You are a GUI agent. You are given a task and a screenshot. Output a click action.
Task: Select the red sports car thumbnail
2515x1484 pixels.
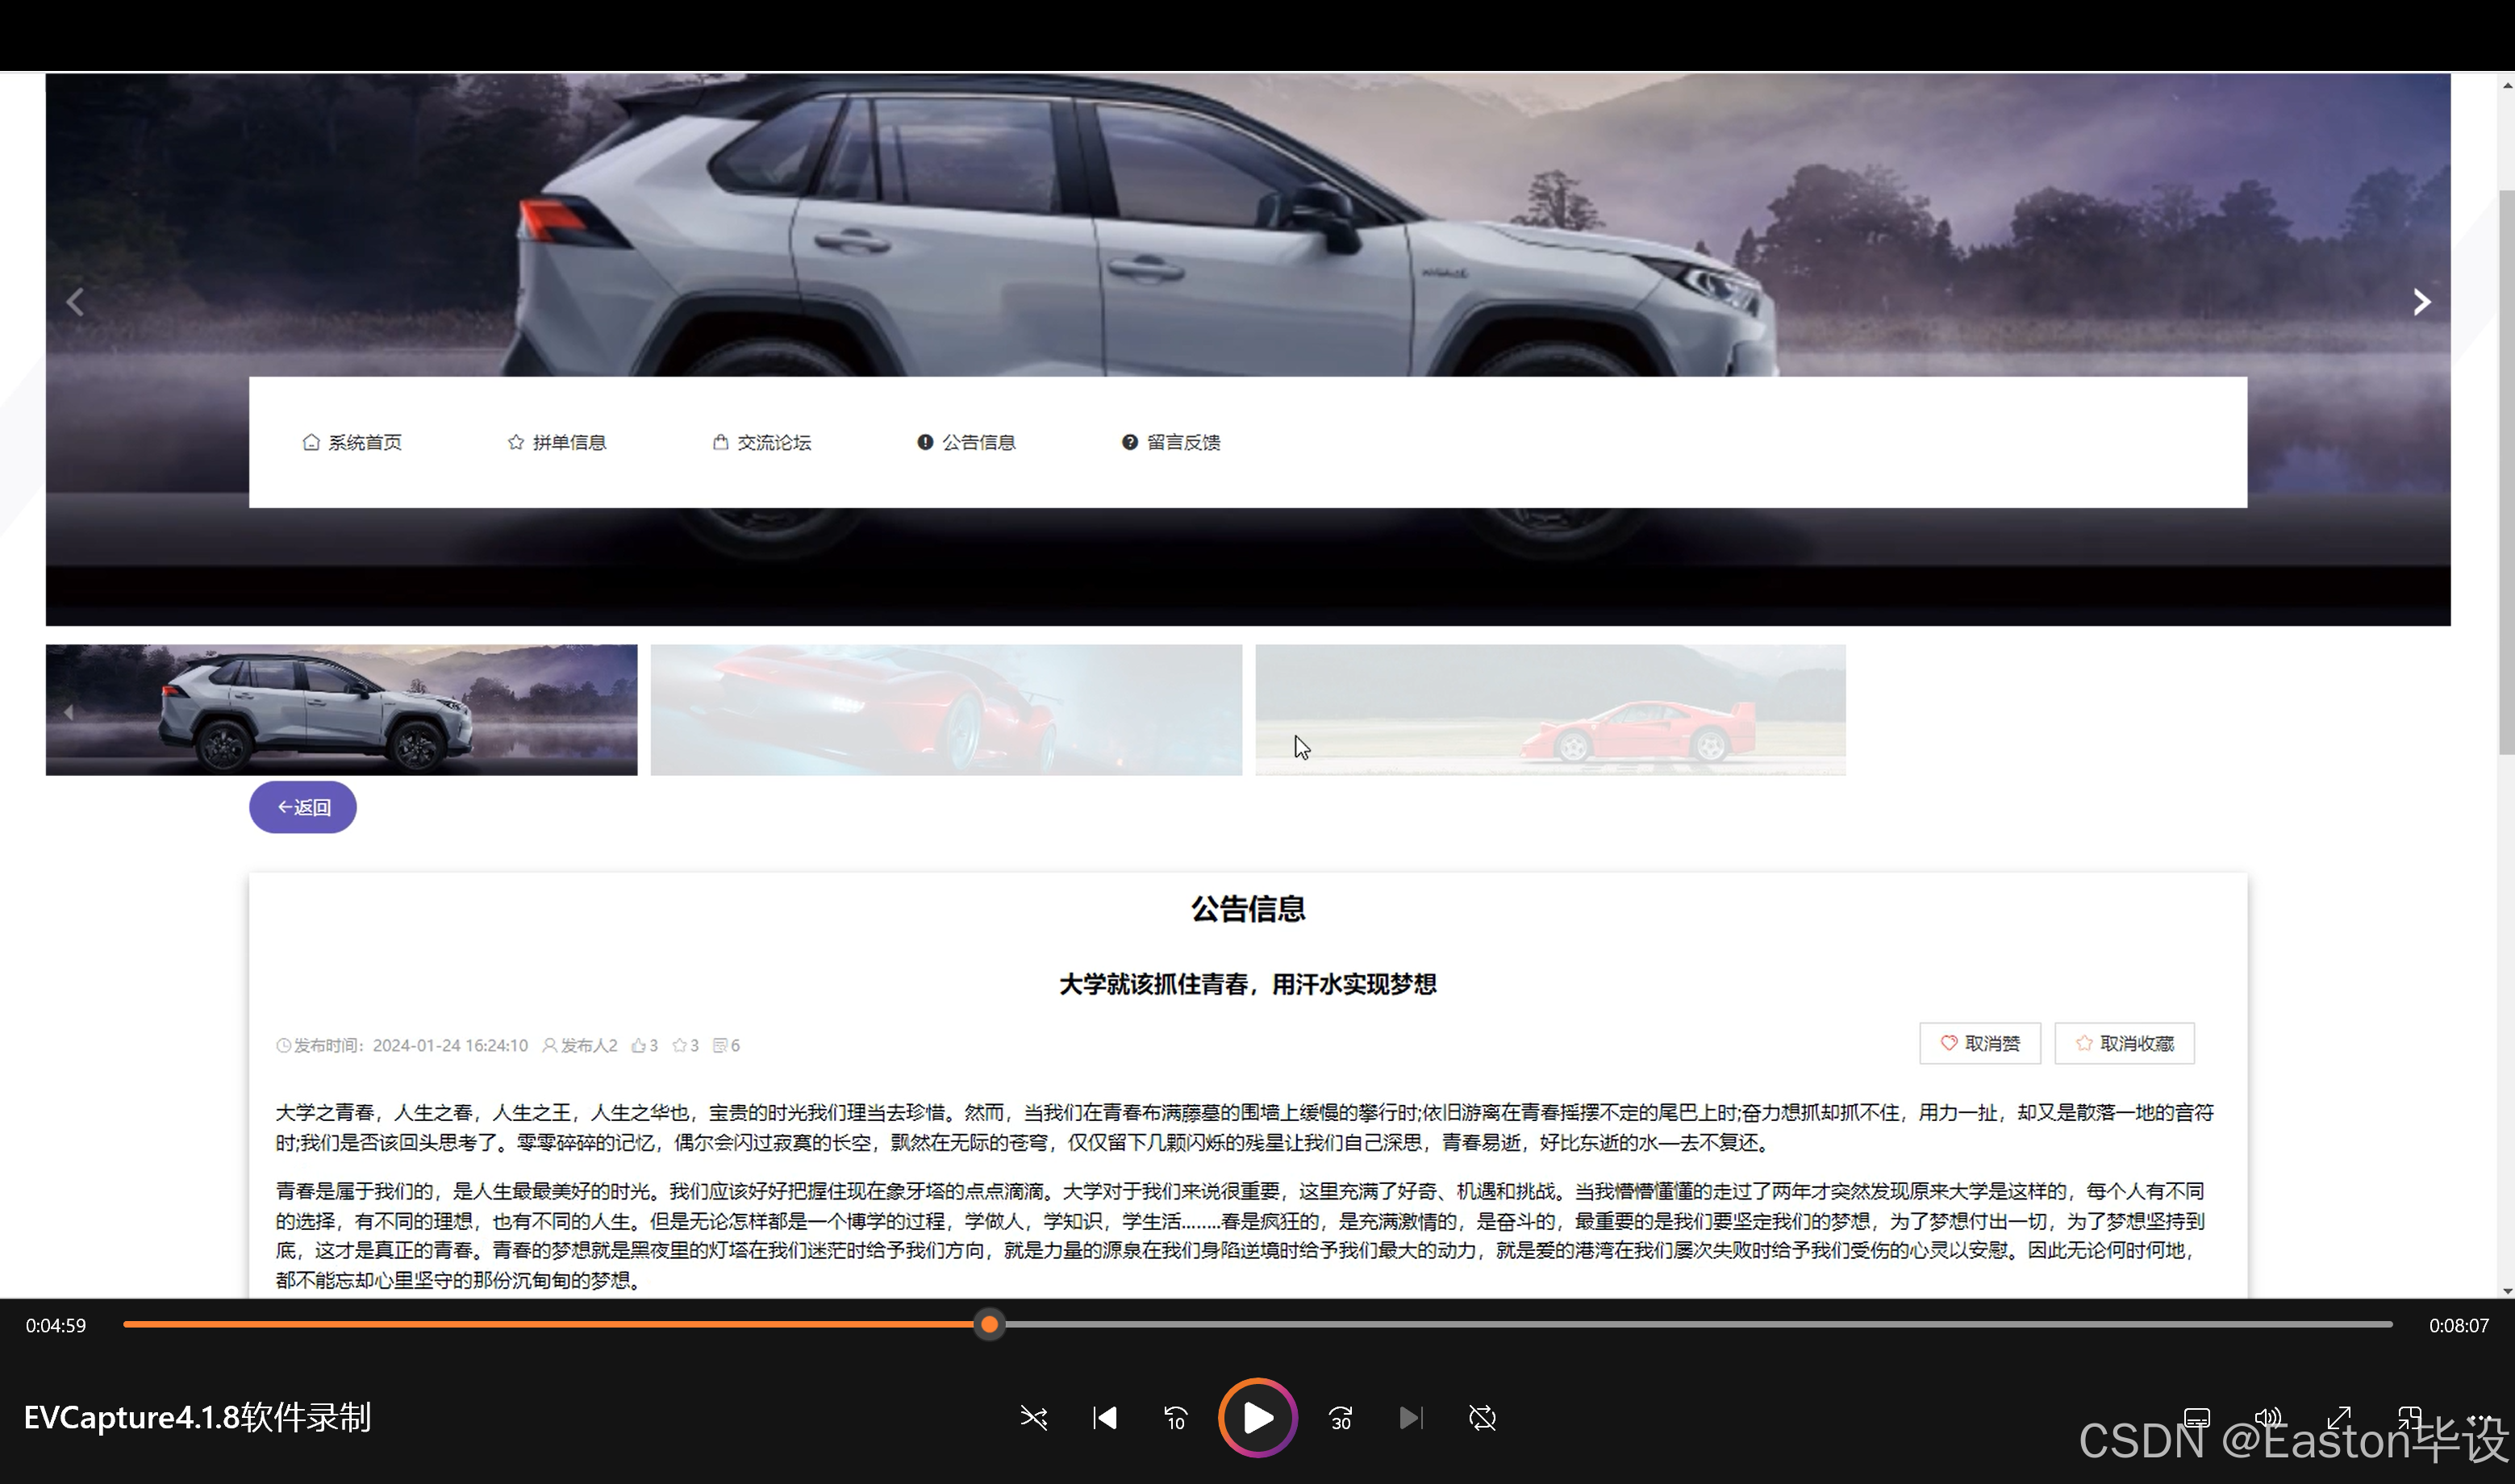coord(946,709)
